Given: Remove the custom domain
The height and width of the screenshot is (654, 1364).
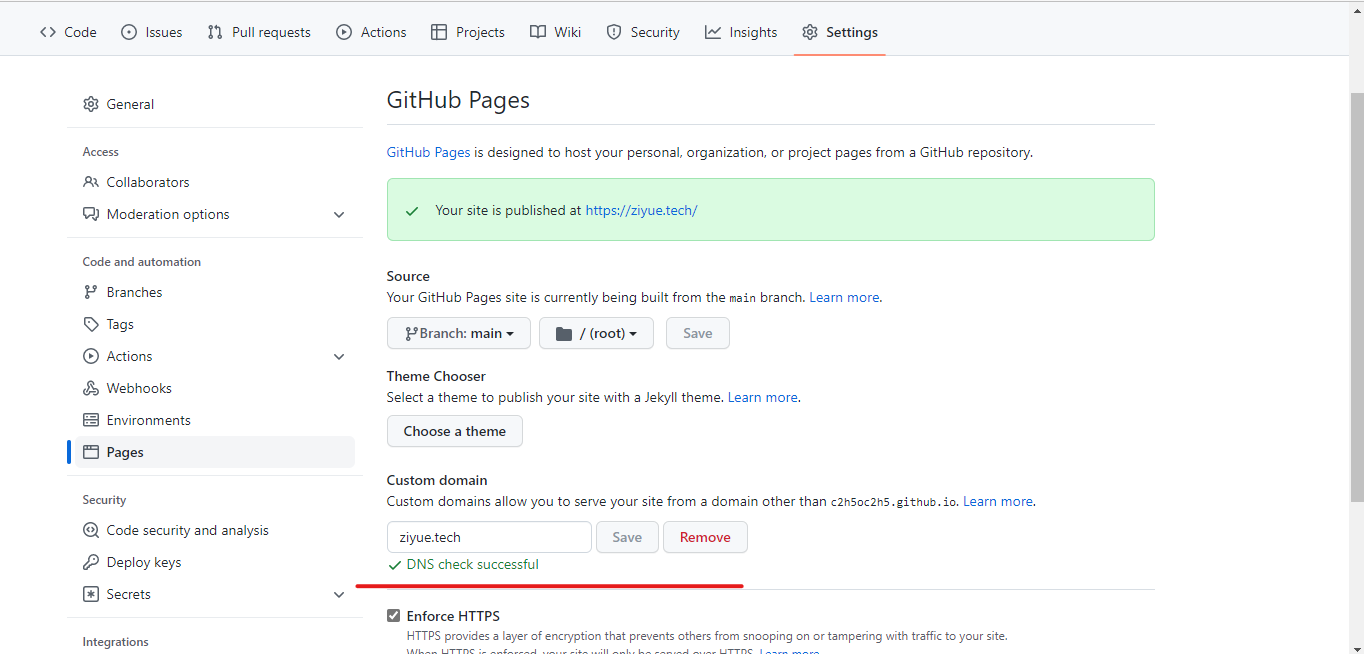Looking at the screenshot, I should 705,537.
